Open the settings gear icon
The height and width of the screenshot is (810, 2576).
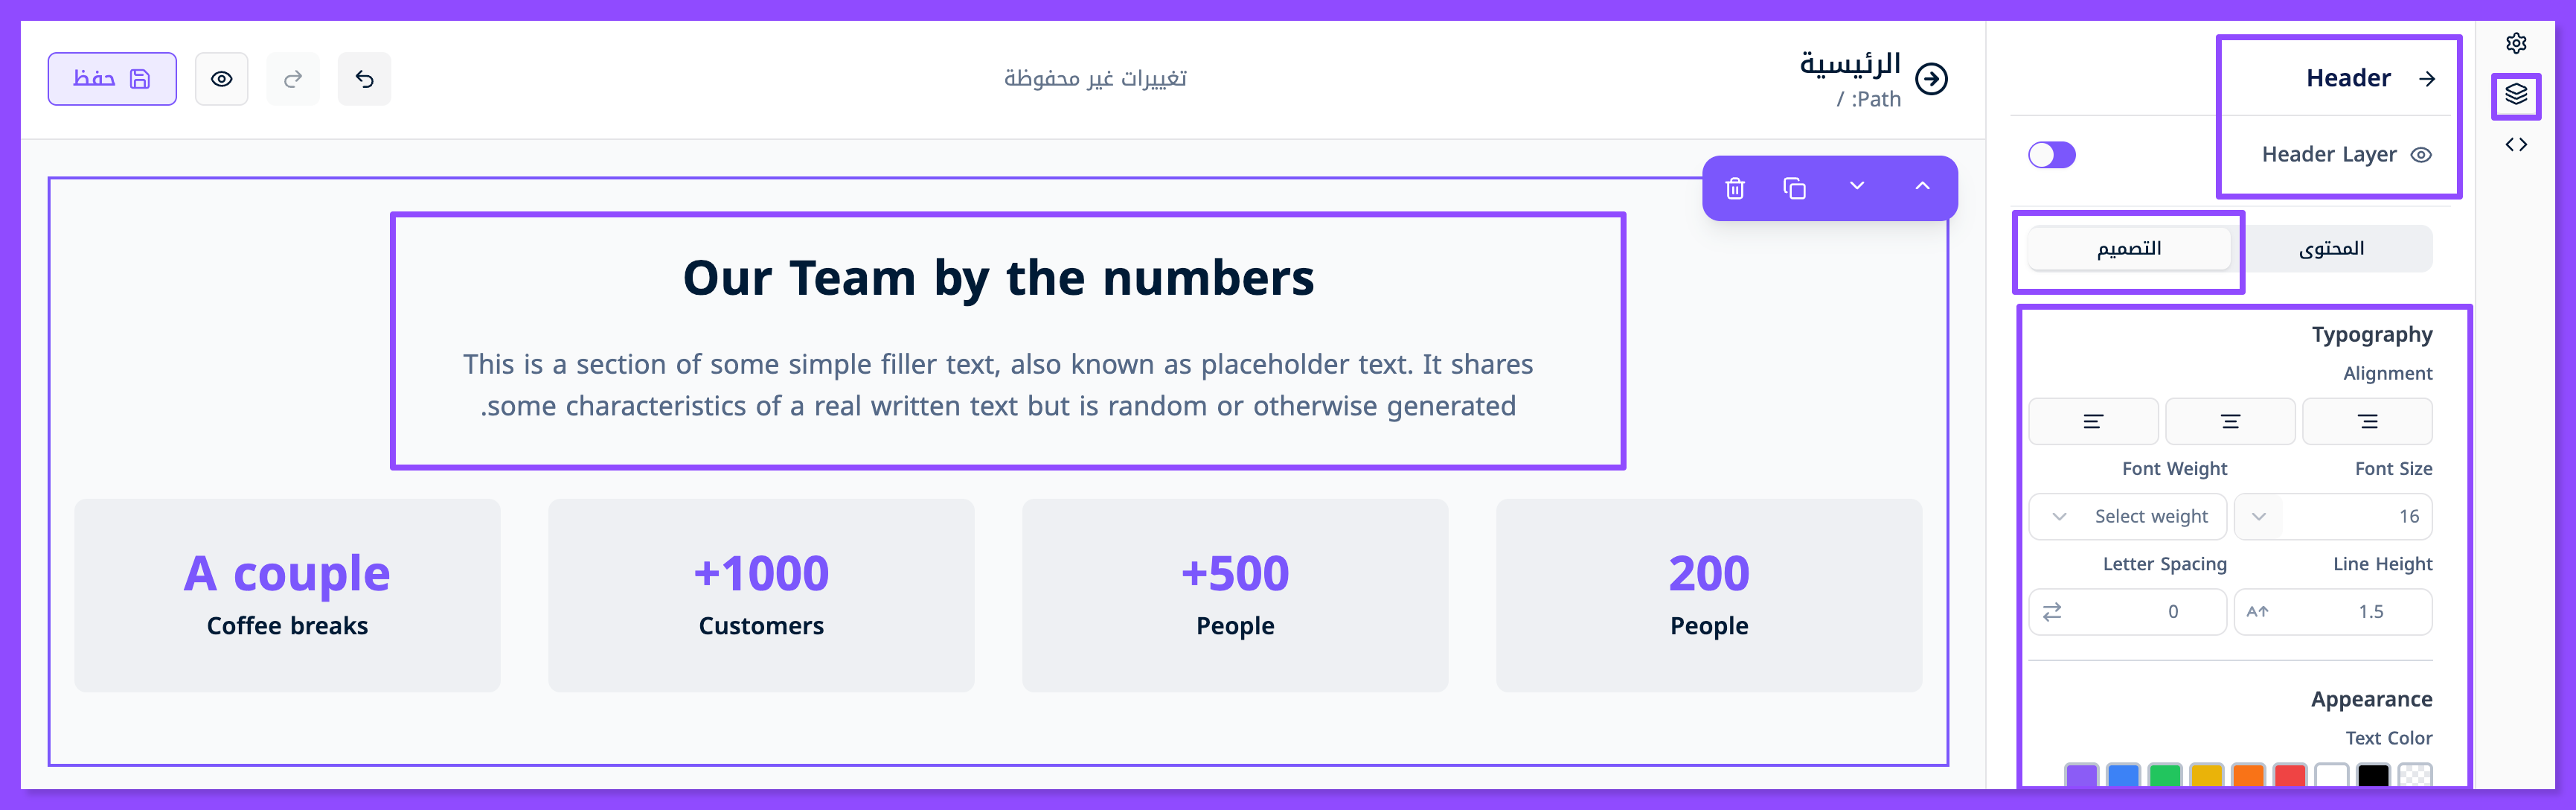click(x=2516, y=43)
